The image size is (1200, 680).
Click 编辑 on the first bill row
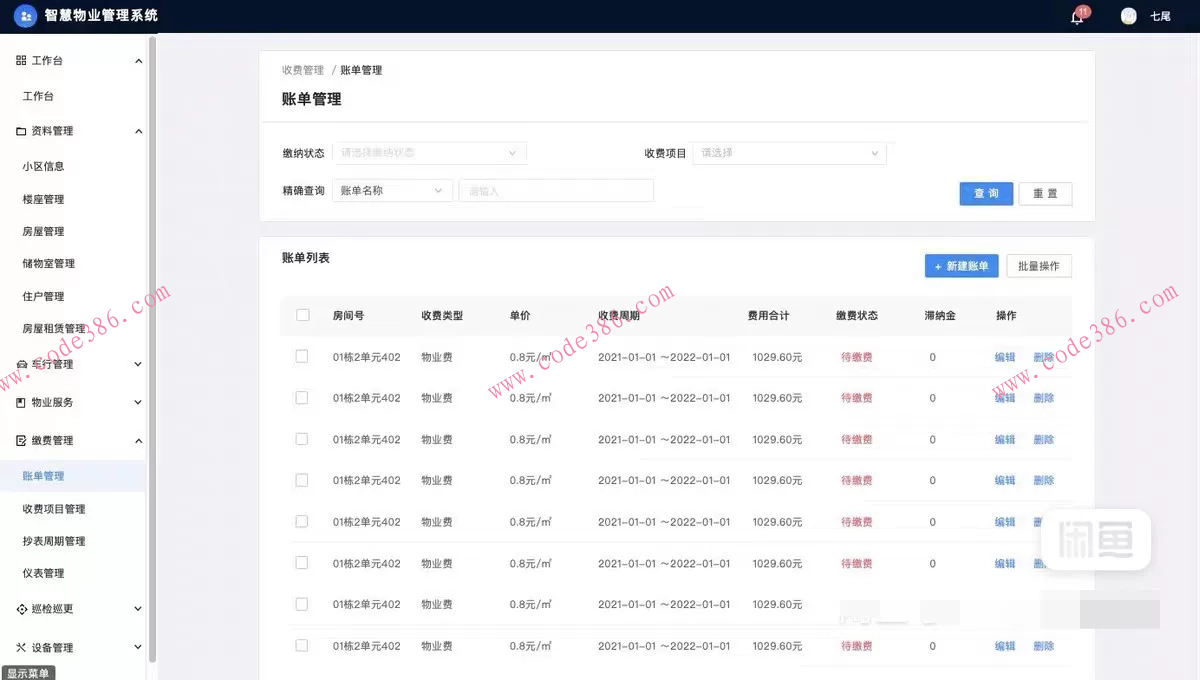pos(1004,356)
